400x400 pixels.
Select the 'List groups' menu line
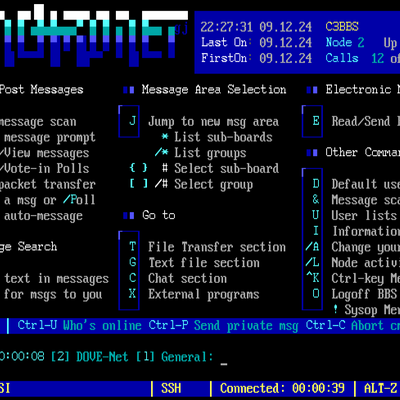coord(200,153)
